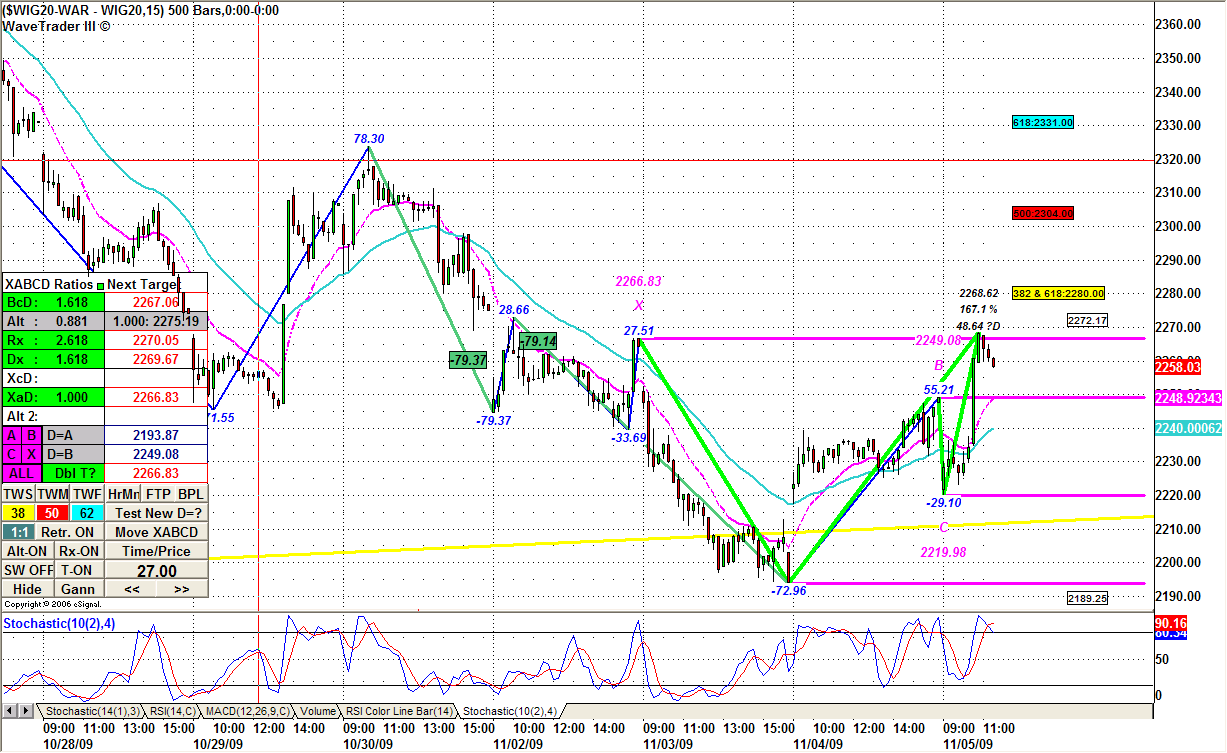The width and height of the screenshot is (1227, 753).
Task: Switch to RSI Color Line Bar(14) tab
Action: [400, 711]
